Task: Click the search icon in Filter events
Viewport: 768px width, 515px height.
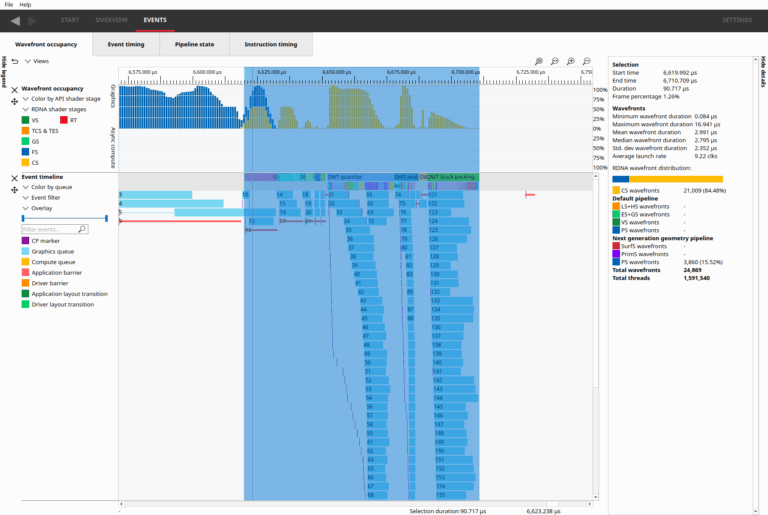Action: (82, 229)
